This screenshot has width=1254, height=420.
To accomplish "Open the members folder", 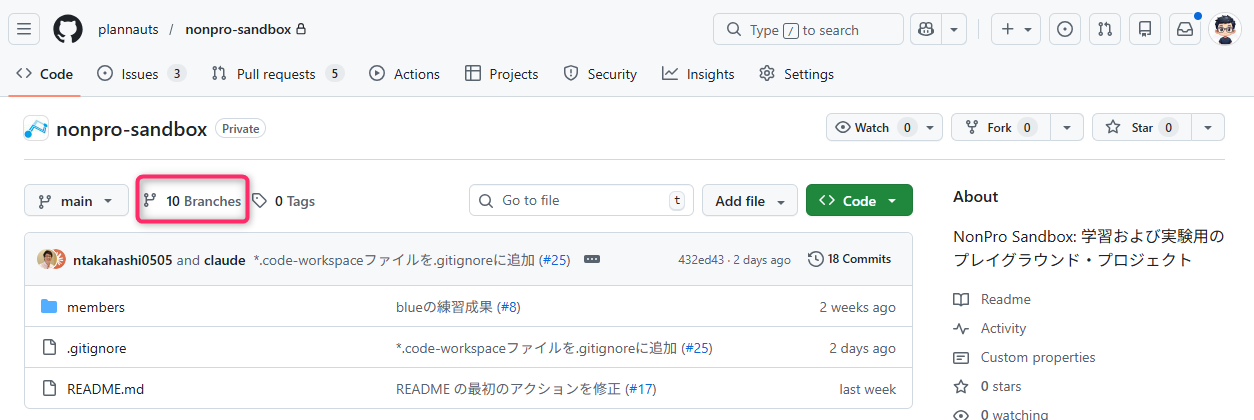I will coord(96,307).
